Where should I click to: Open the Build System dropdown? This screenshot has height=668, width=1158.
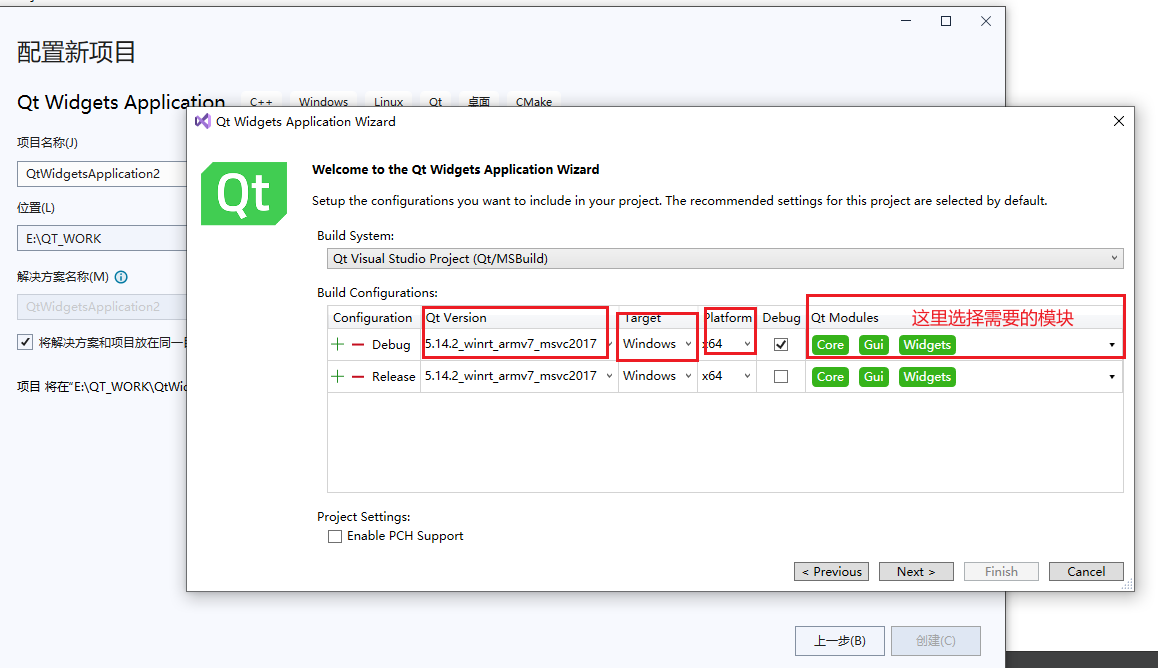point(724,258)
